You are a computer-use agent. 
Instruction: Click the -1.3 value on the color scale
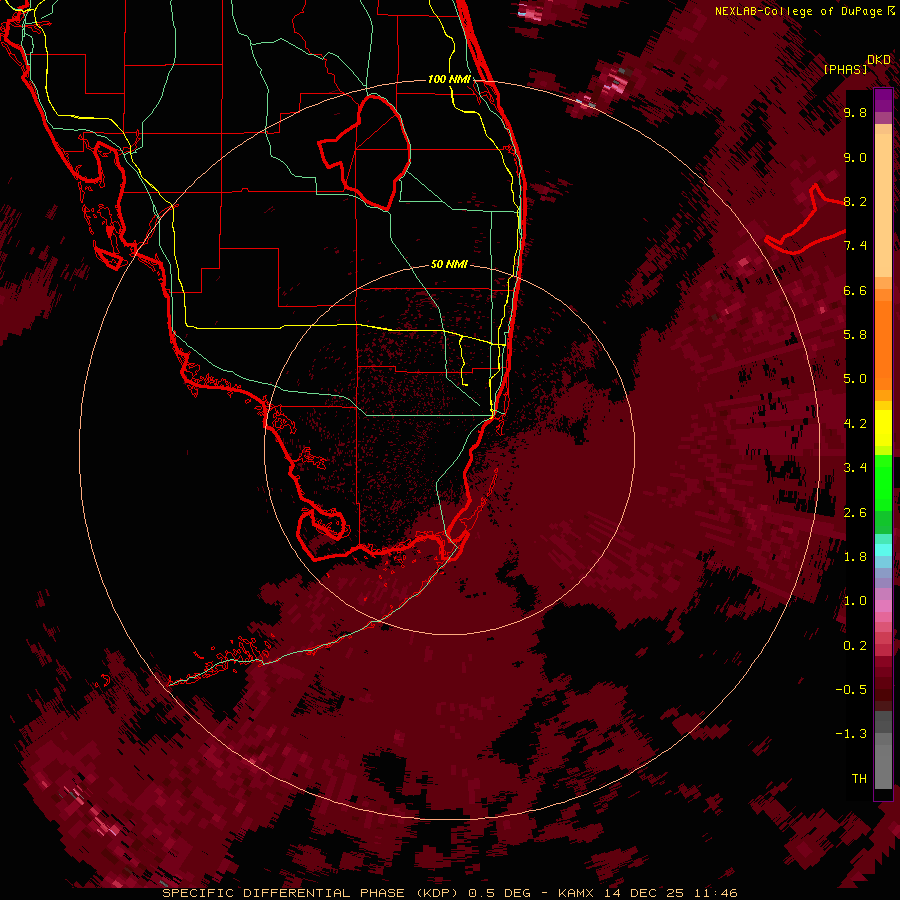point(851,734)
